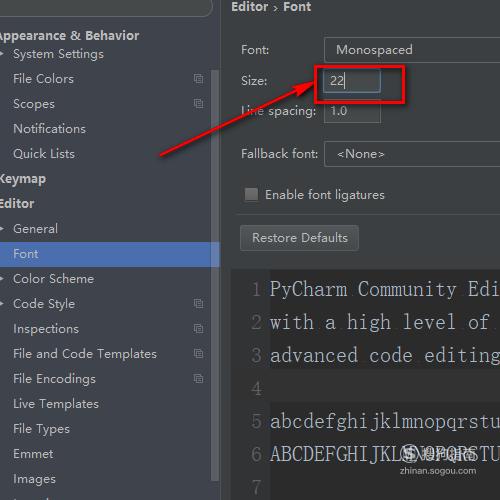The image size is (500, 500).
Task: Click project-level icon beside Scopes
Action: pyautogui.click(x=198, y=104)
